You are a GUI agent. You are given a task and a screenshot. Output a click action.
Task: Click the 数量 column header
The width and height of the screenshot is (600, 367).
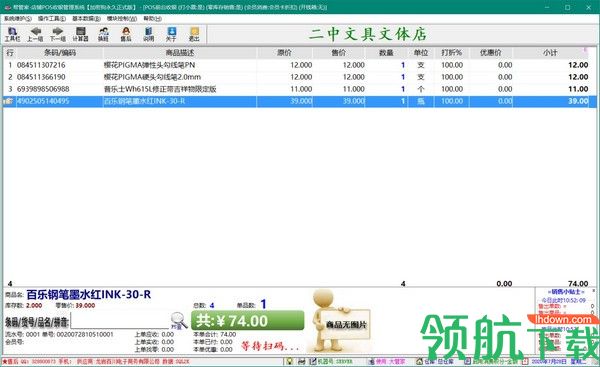[386, 53]
